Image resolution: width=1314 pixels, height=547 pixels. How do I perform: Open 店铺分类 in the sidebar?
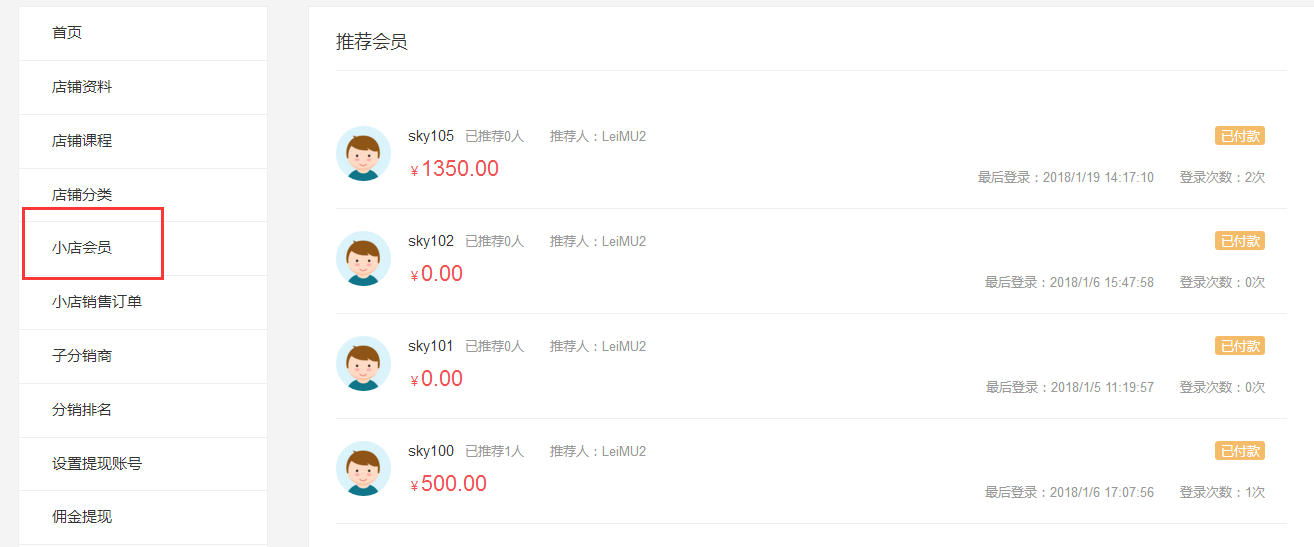click(143, 194)
